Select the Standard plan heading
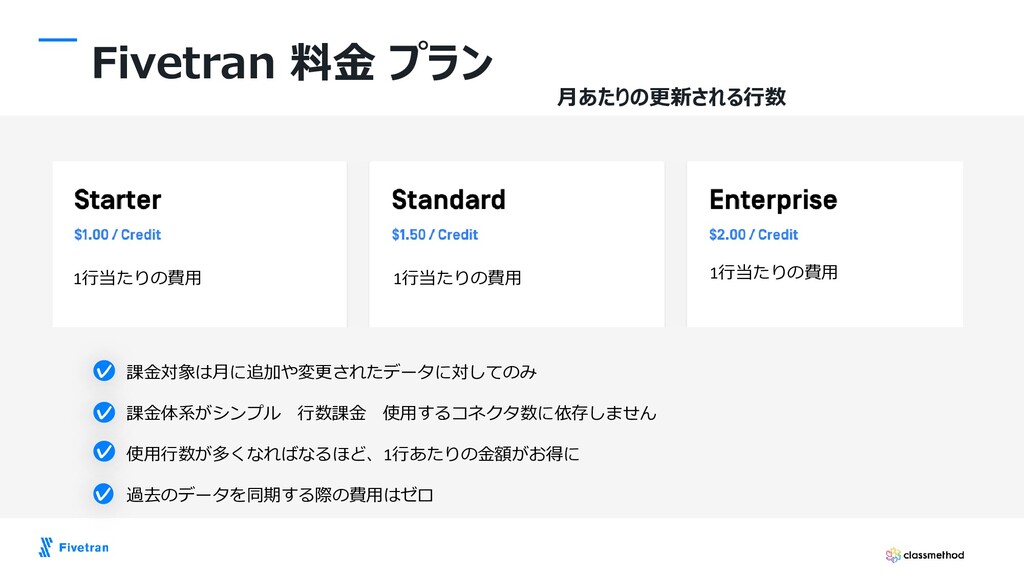 tap(449, 200)
